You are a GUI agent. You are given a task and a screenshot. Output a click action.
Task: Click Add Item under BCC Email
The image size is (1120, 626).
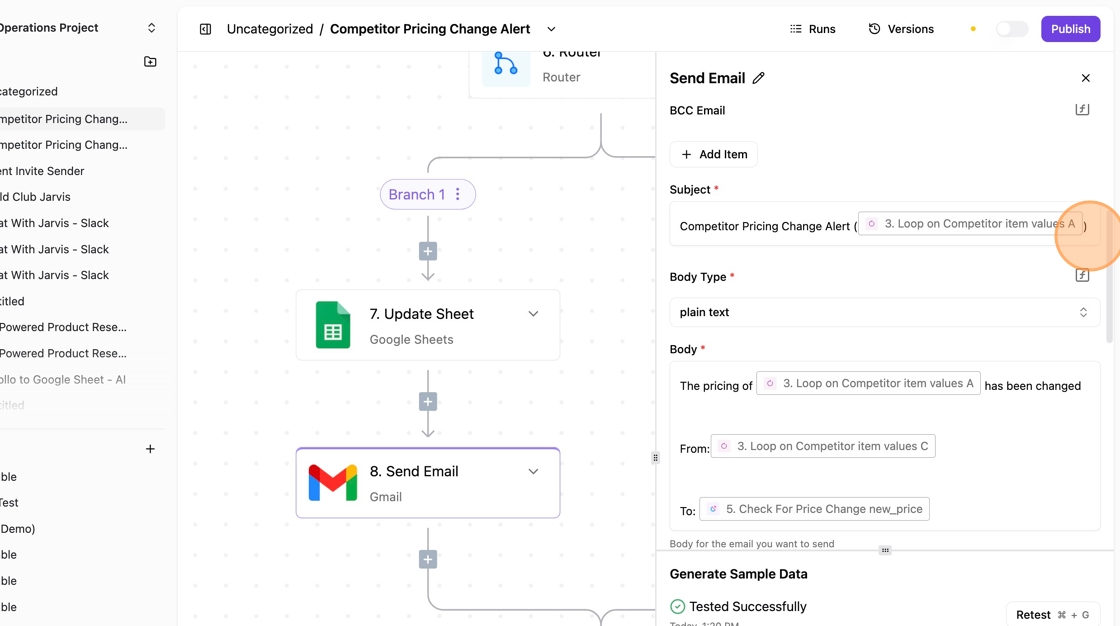point(714,154)
